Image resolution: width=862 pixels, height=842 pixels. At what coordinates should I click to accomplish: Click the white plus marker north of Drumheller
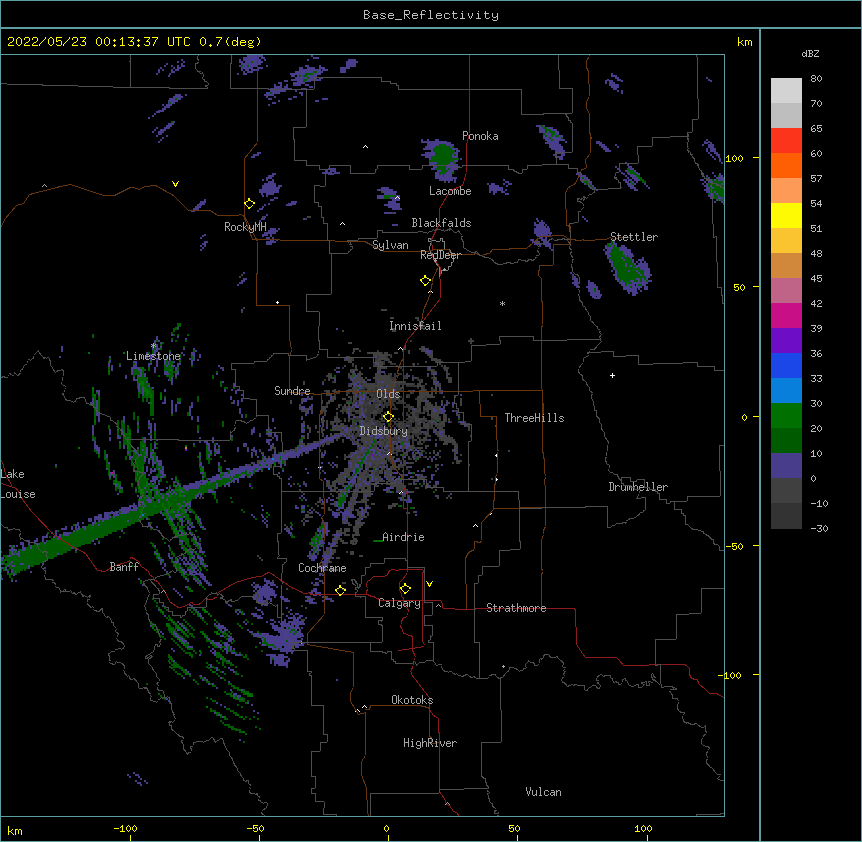pyautogui.click(x=612, y=375)
